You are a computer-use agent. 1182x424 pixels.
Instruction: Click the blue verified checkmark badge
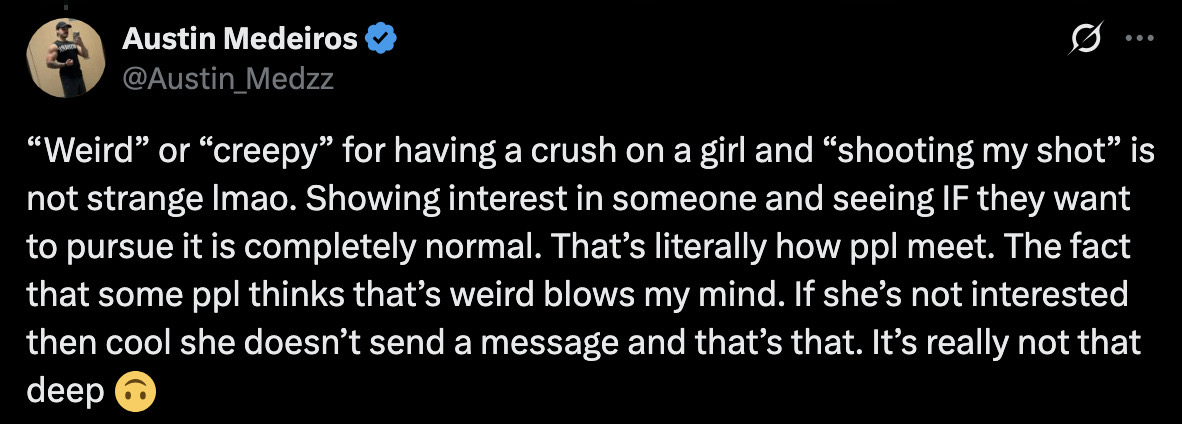(383, 40)
